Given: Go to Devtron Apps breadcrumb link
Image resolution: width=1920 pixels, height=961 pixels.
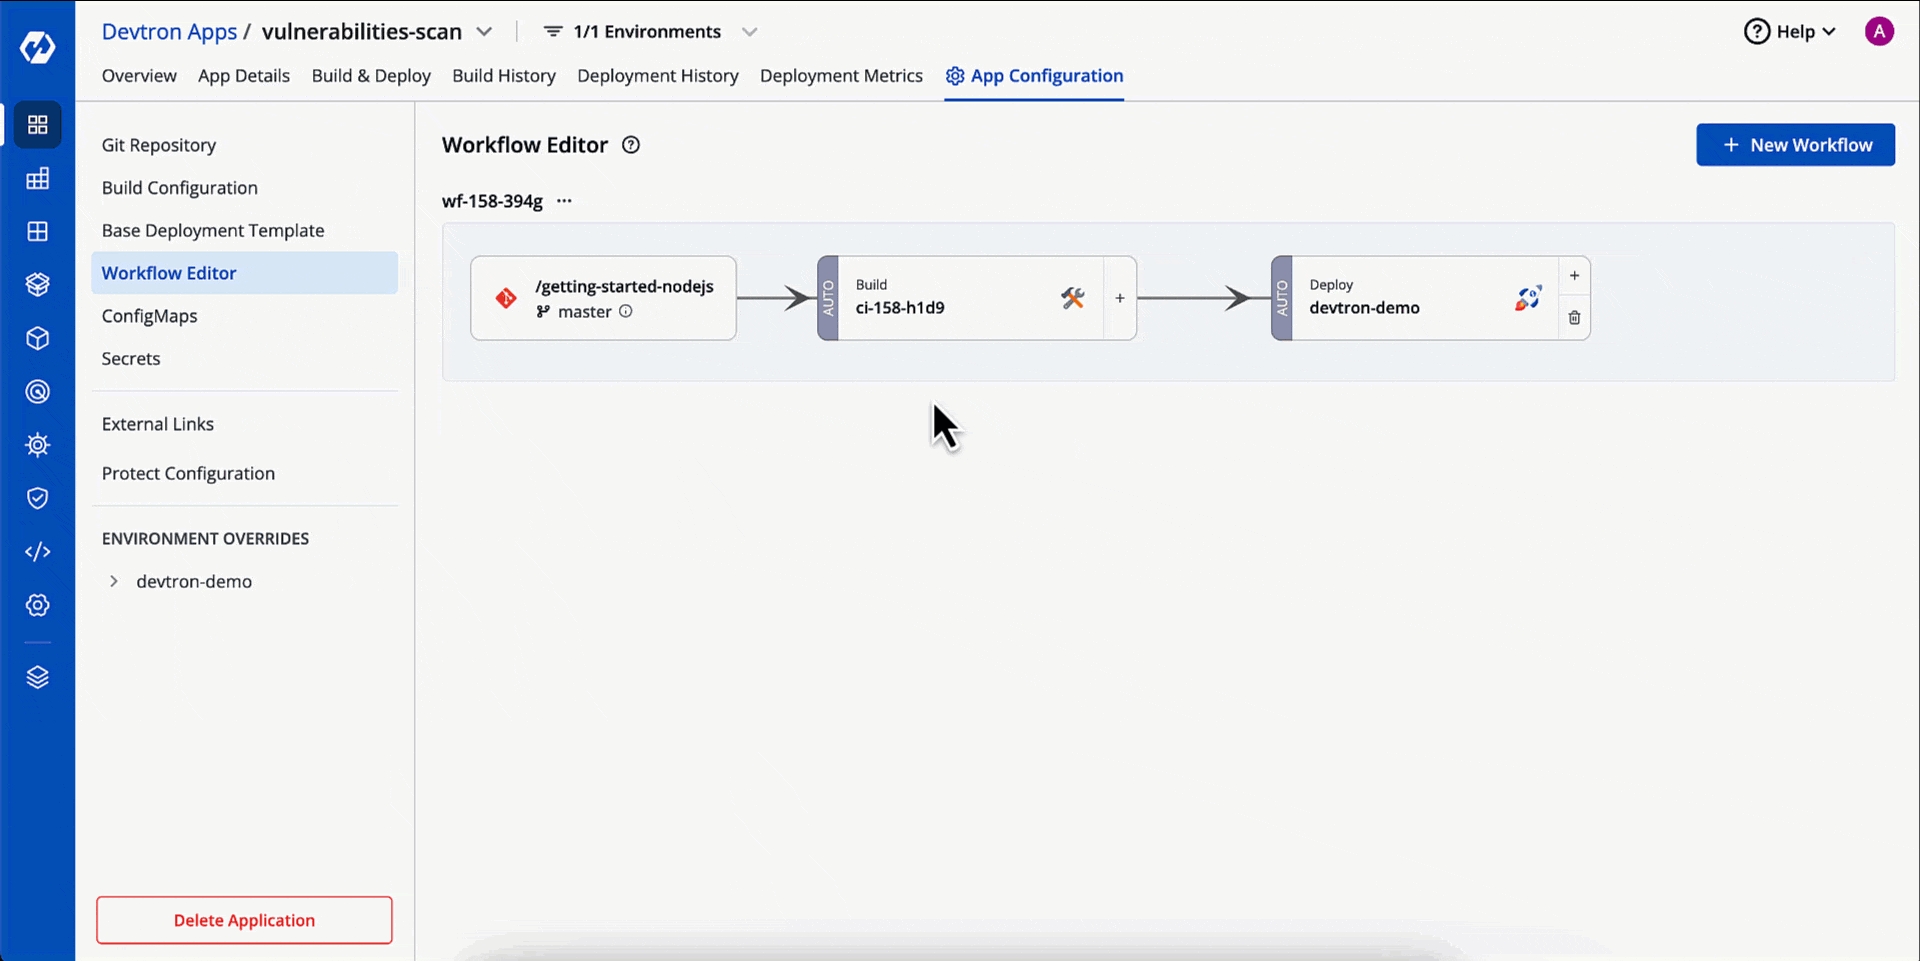Looking at the screenshot, I should 169,32.
